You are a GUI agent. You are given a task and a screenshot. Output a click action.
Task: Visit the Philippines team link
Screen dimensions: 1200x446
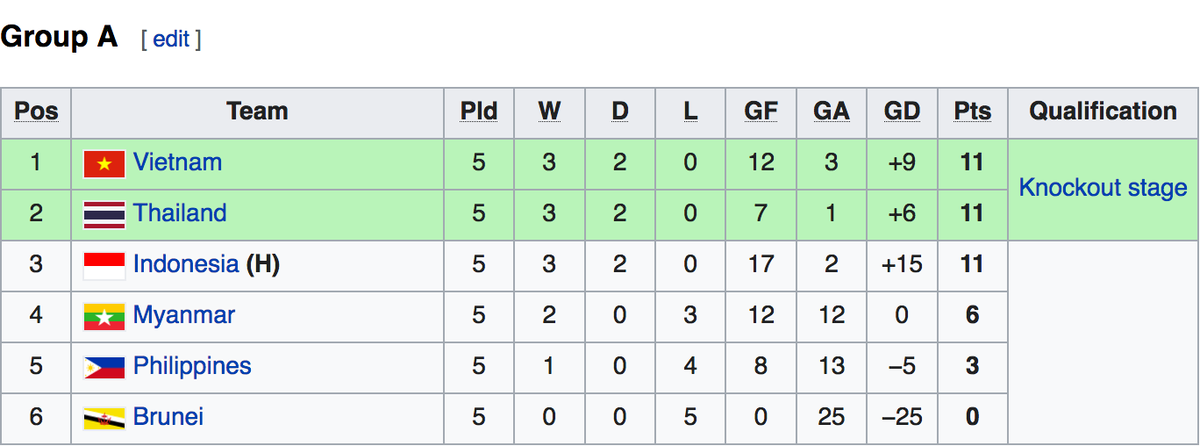(192, 366)
